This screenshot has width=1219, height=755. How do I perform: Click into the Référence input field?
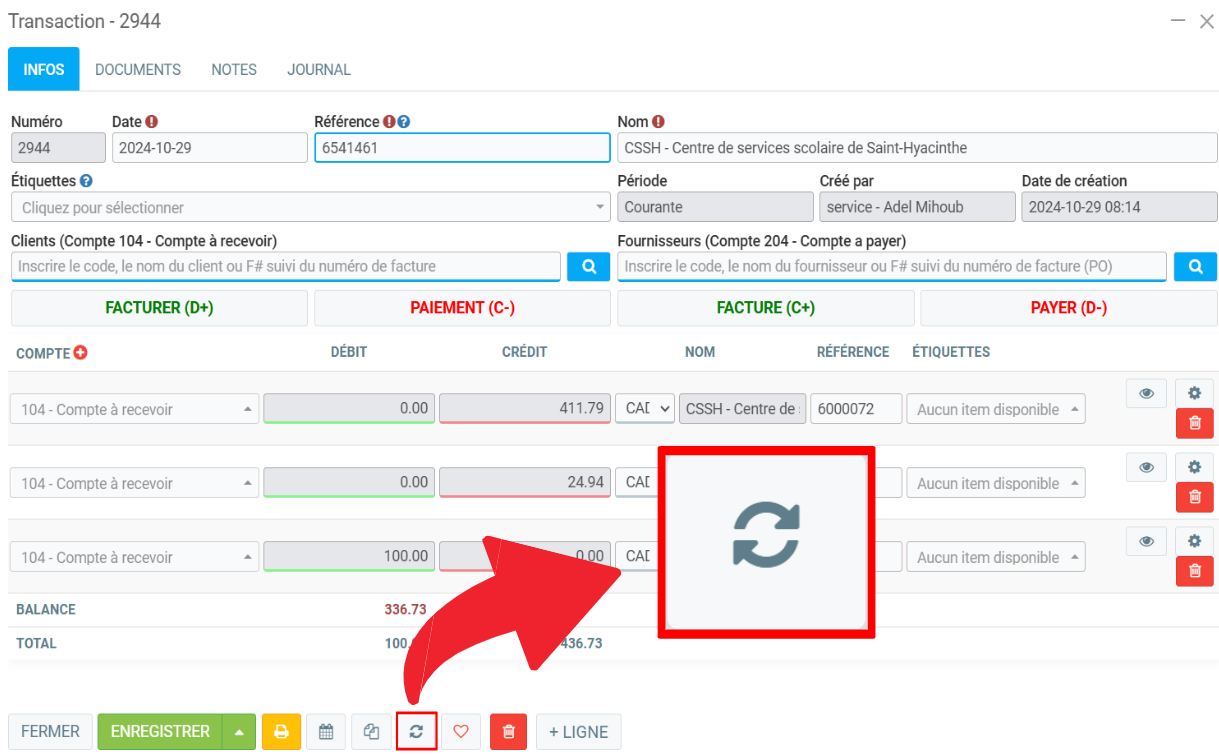pos(461,148)
